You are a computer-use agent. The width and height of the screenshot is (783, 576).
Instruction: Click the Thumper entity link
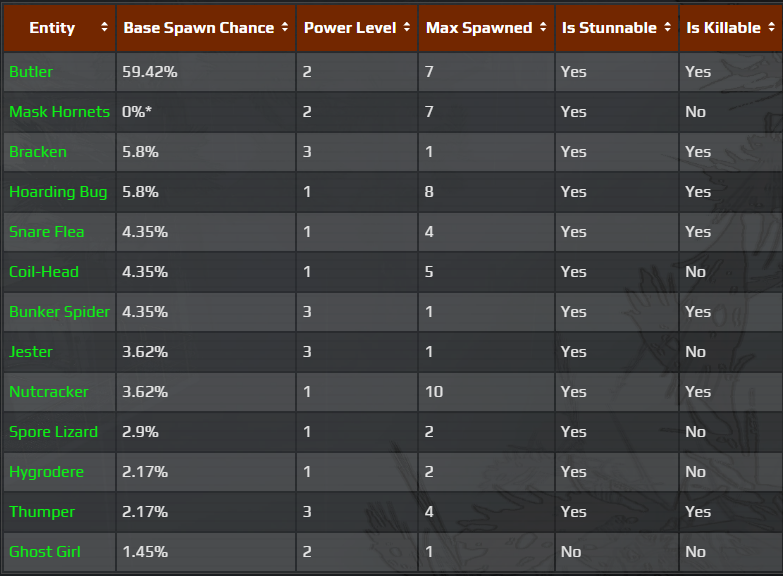42,512
